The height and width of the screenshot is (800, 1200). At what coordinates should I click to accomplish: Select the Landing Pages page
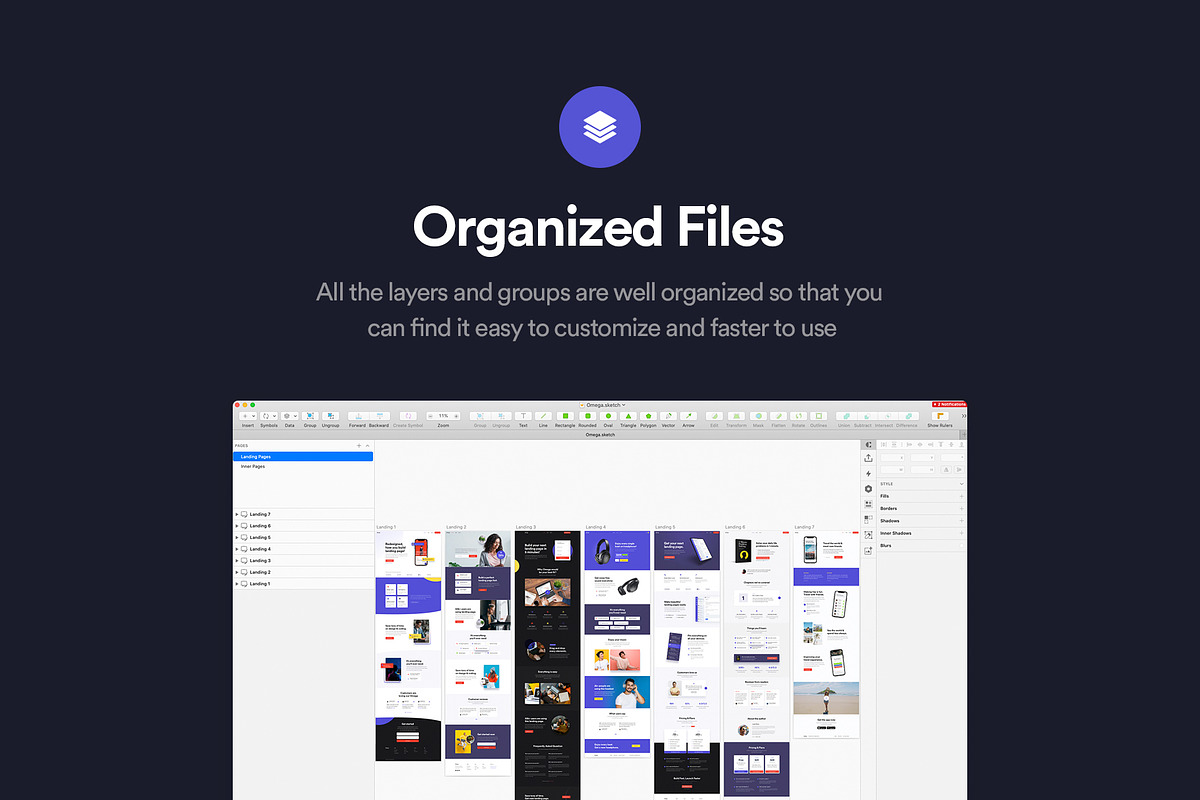pos(264,456)
